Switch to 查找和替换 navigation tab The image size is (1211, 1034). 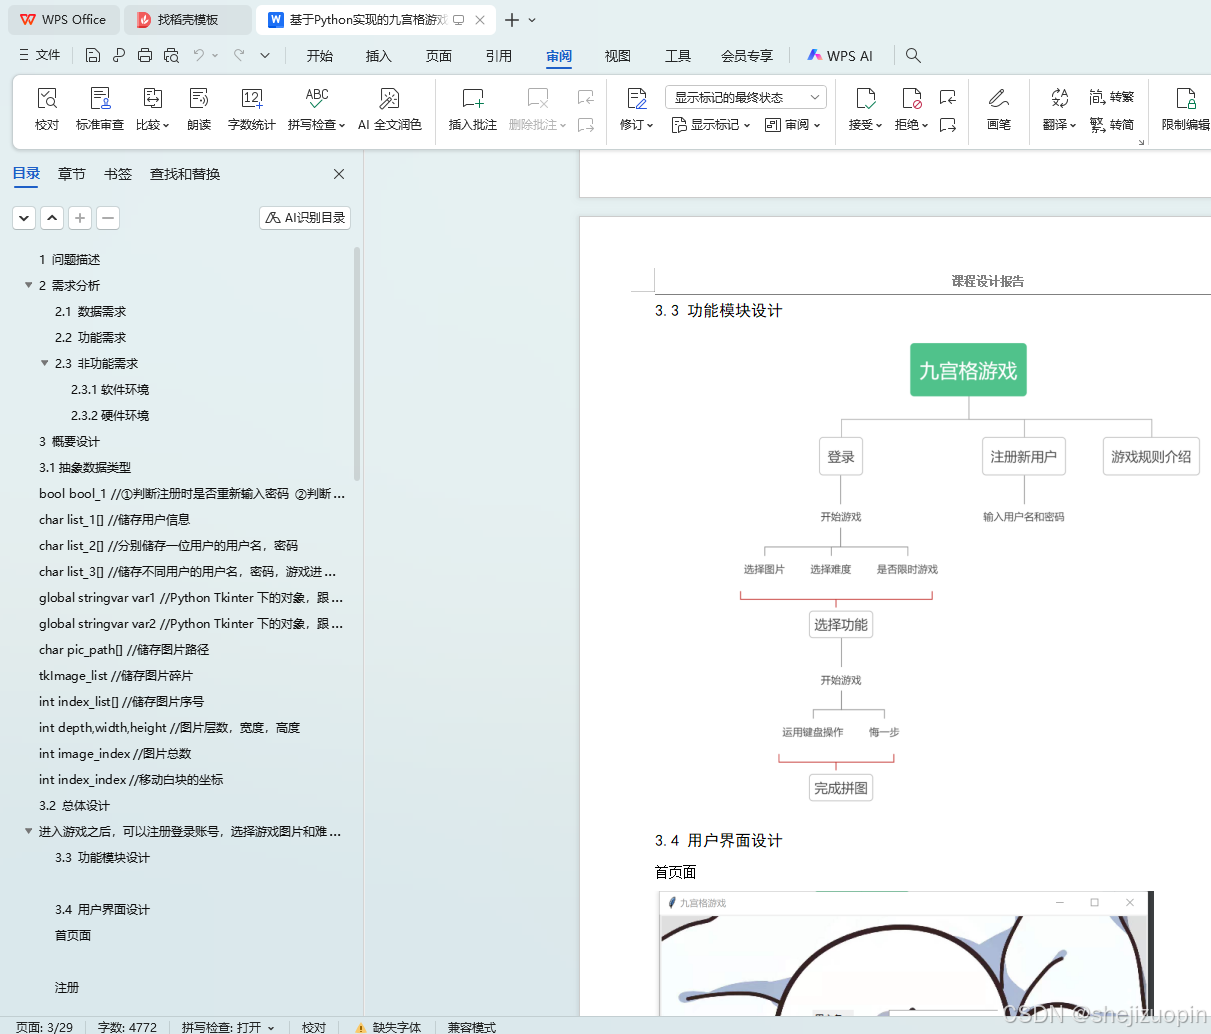click(185, 174)
